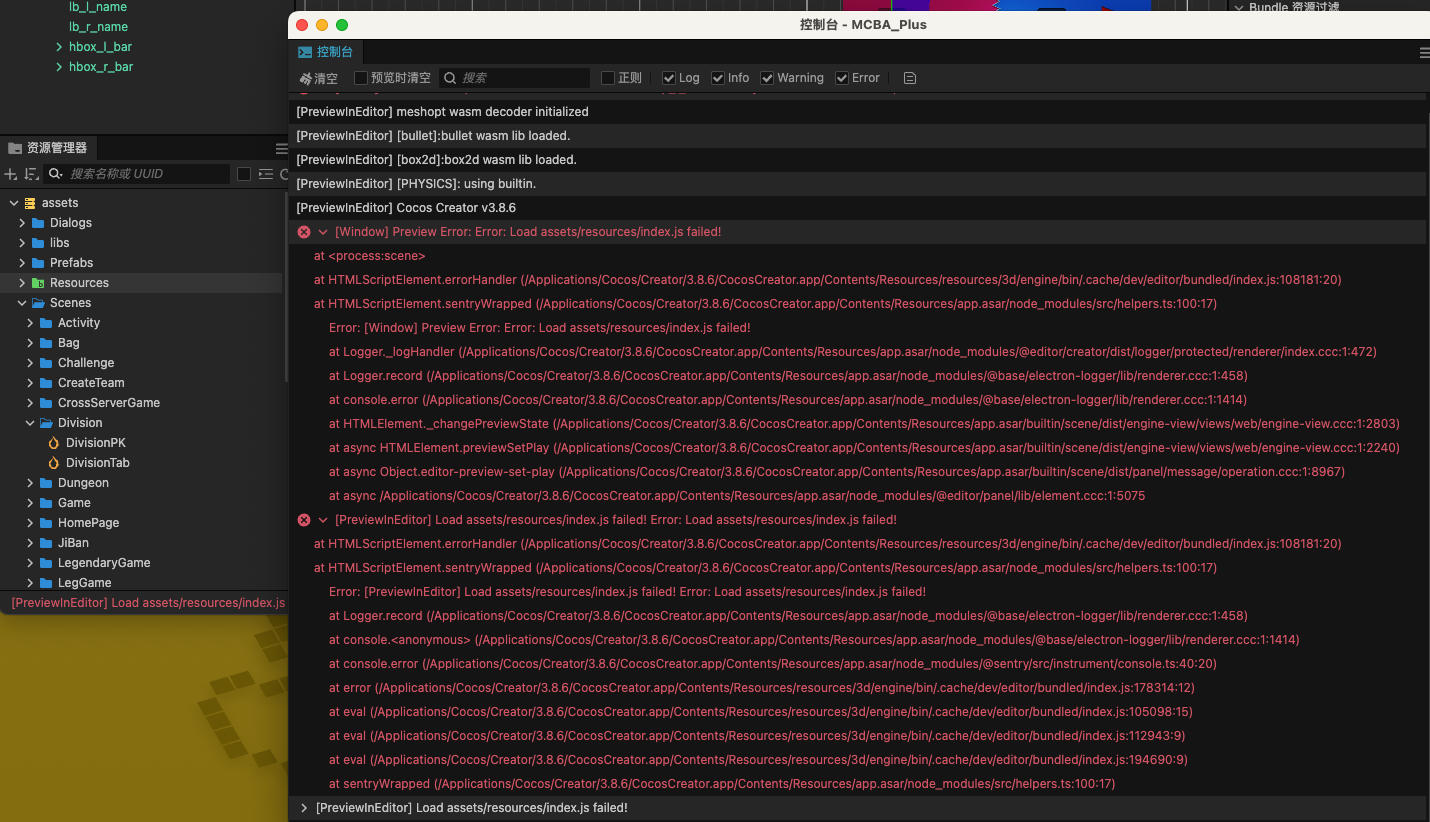Viewport: 1430px width, 822px height.
Task: Click the Prefabs folder icon
Action: 38,263
